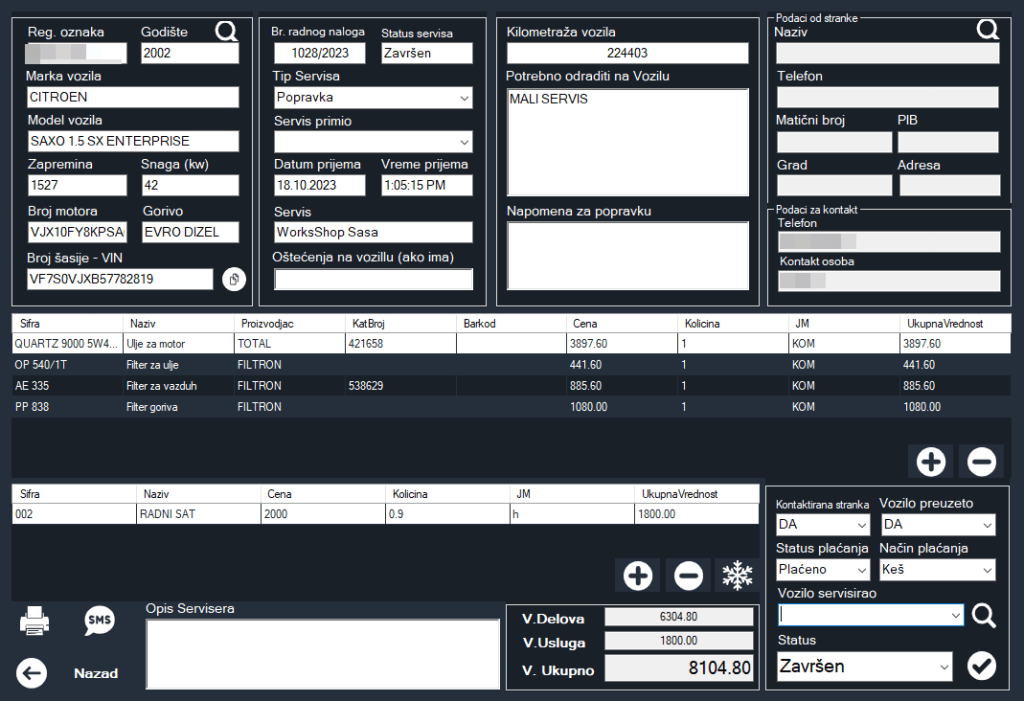The height and width of the screenshot is (701, 1024).
Task: Add a new part row with plus icon
Action: point(930,461)
